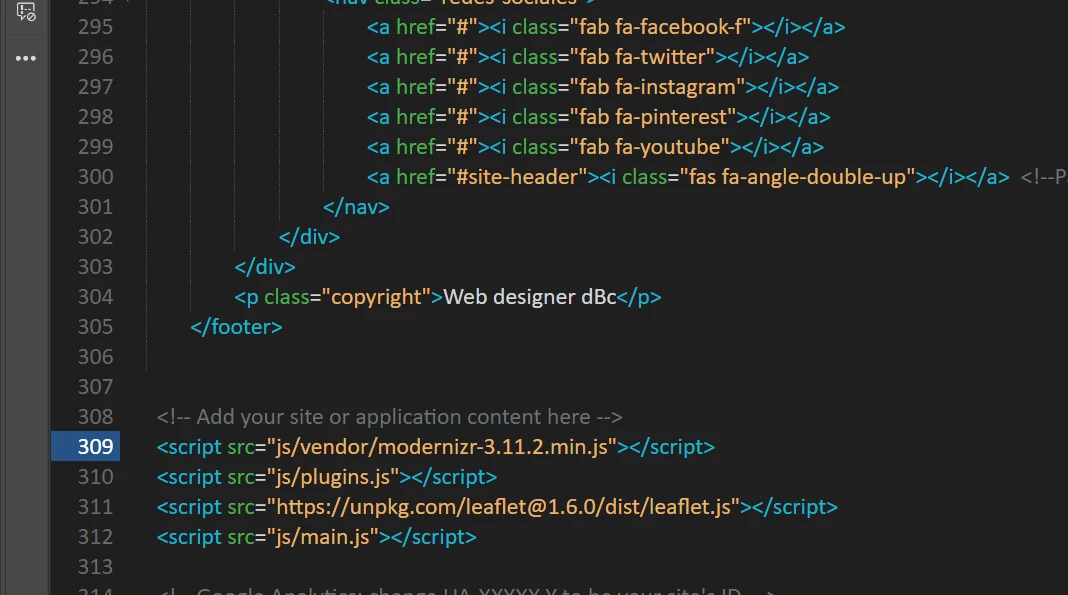This screenshot has height=595, width=1068.
Task: Click line number 306 in the gutter
Action: point(95,357)
